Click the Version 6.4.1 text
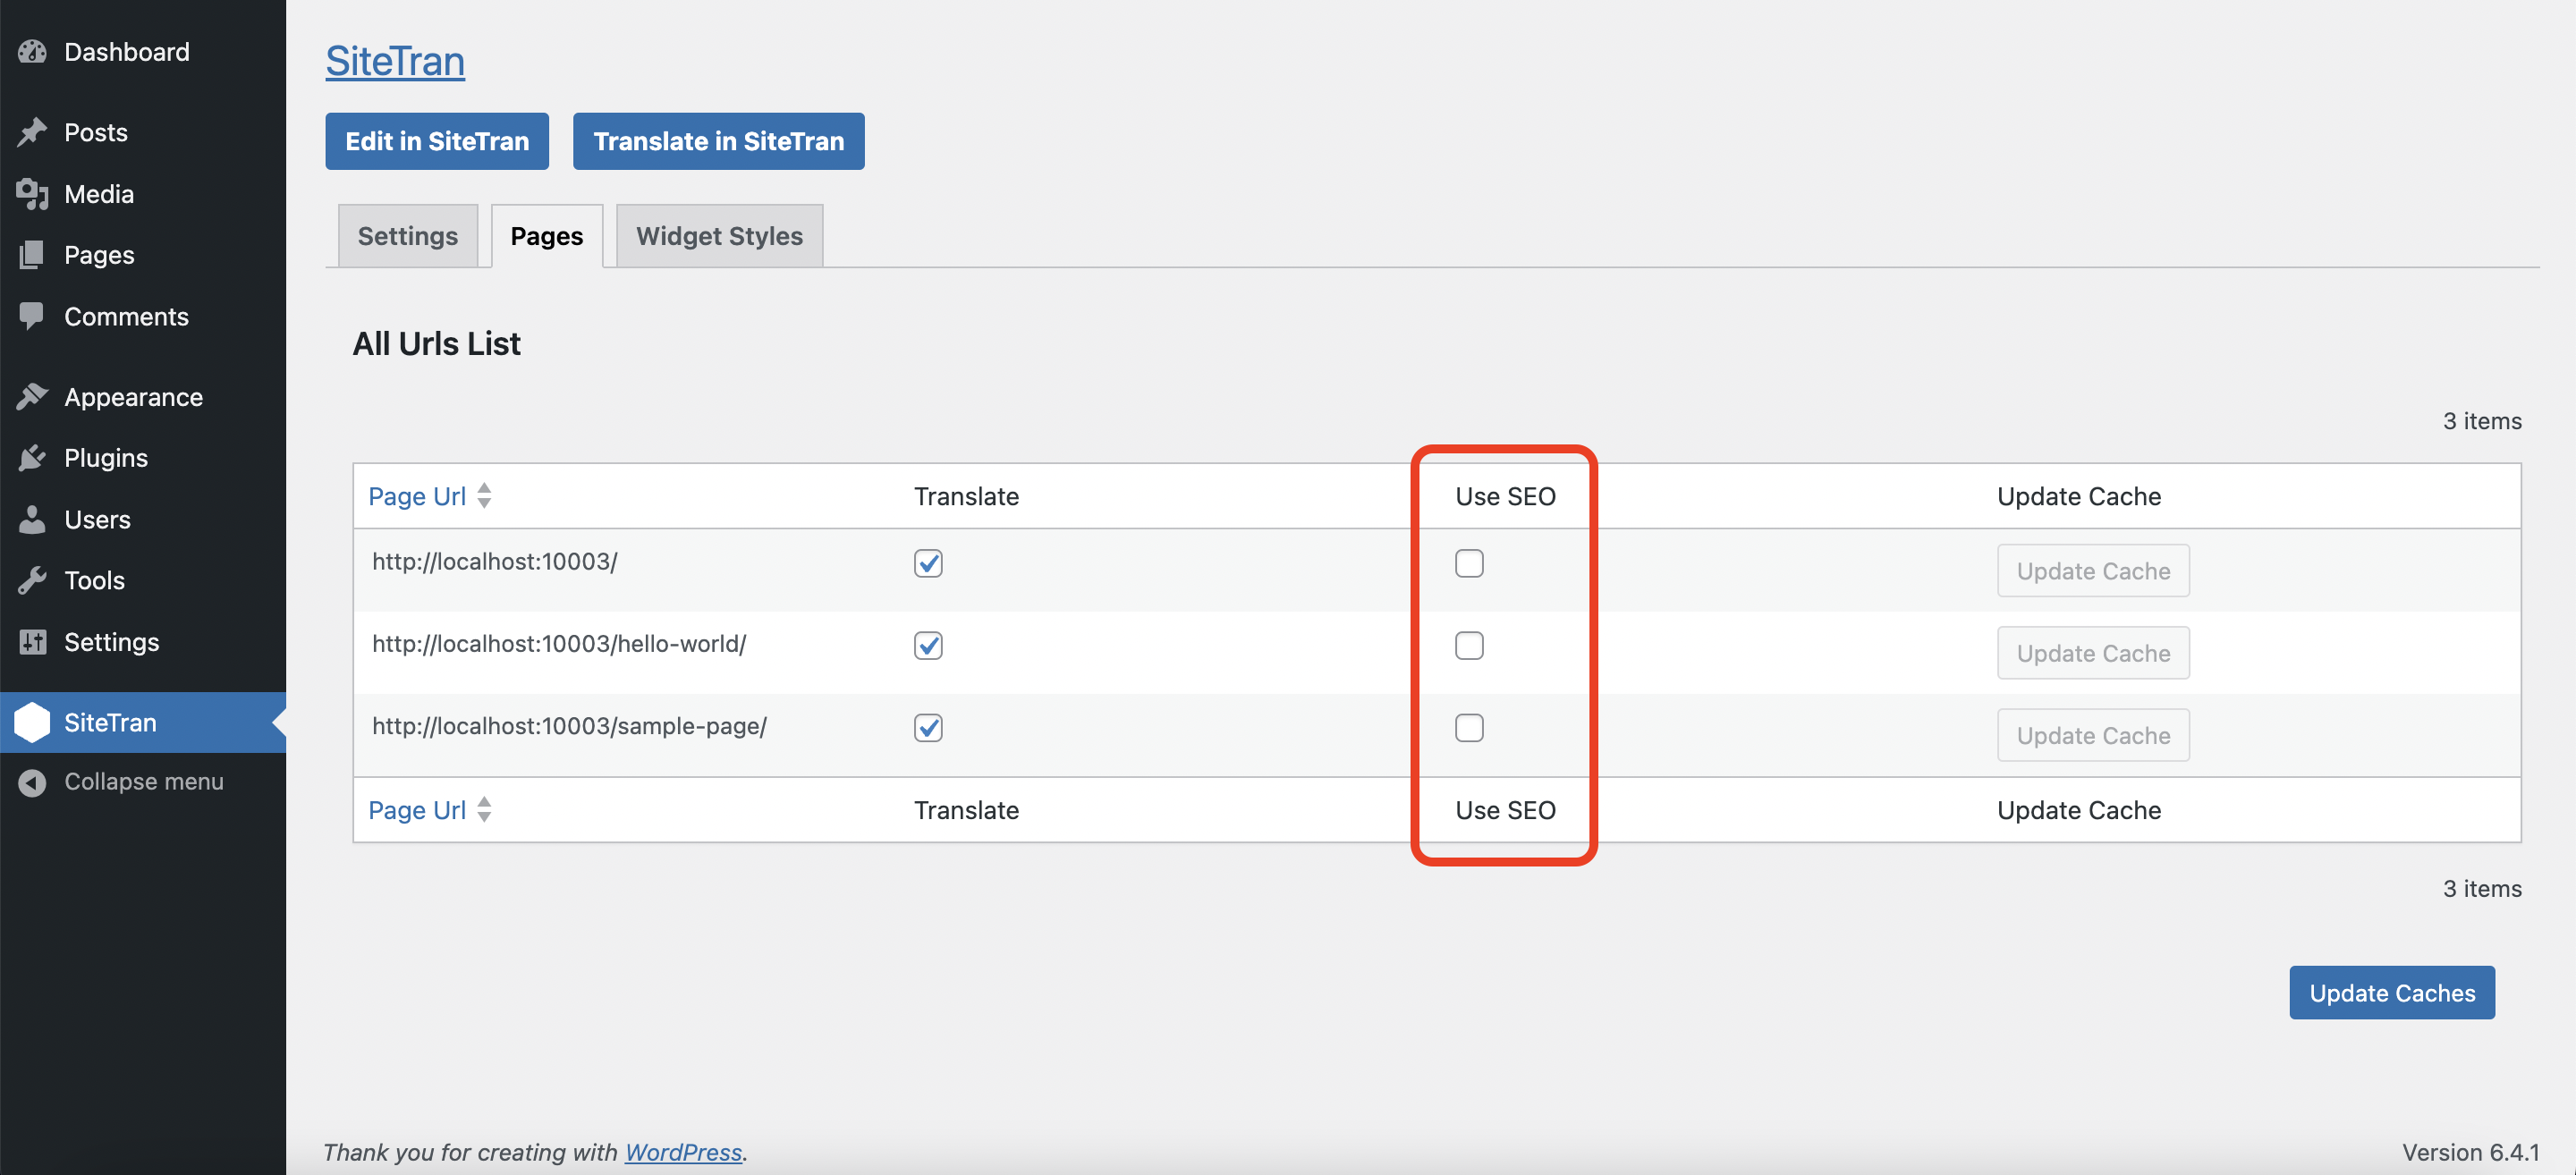Screen dimensions: 2576x1175 tap(2470, 1152)
